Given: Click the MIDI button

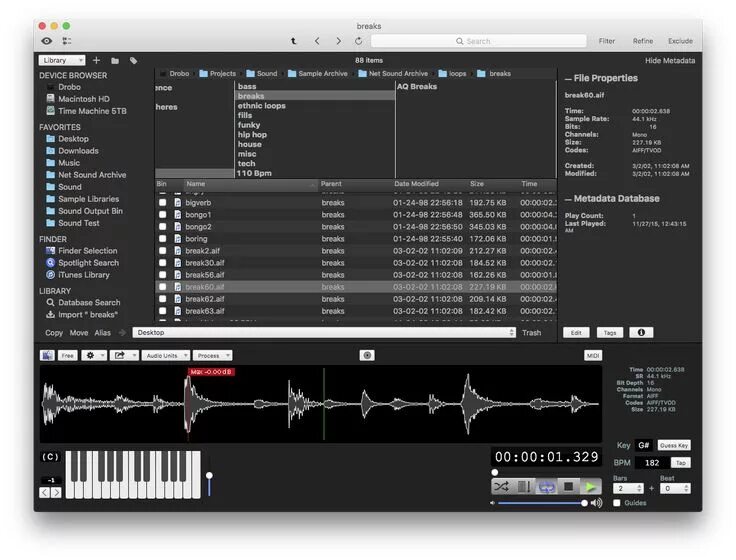Looking at the screenshot, I should point(593,356).
